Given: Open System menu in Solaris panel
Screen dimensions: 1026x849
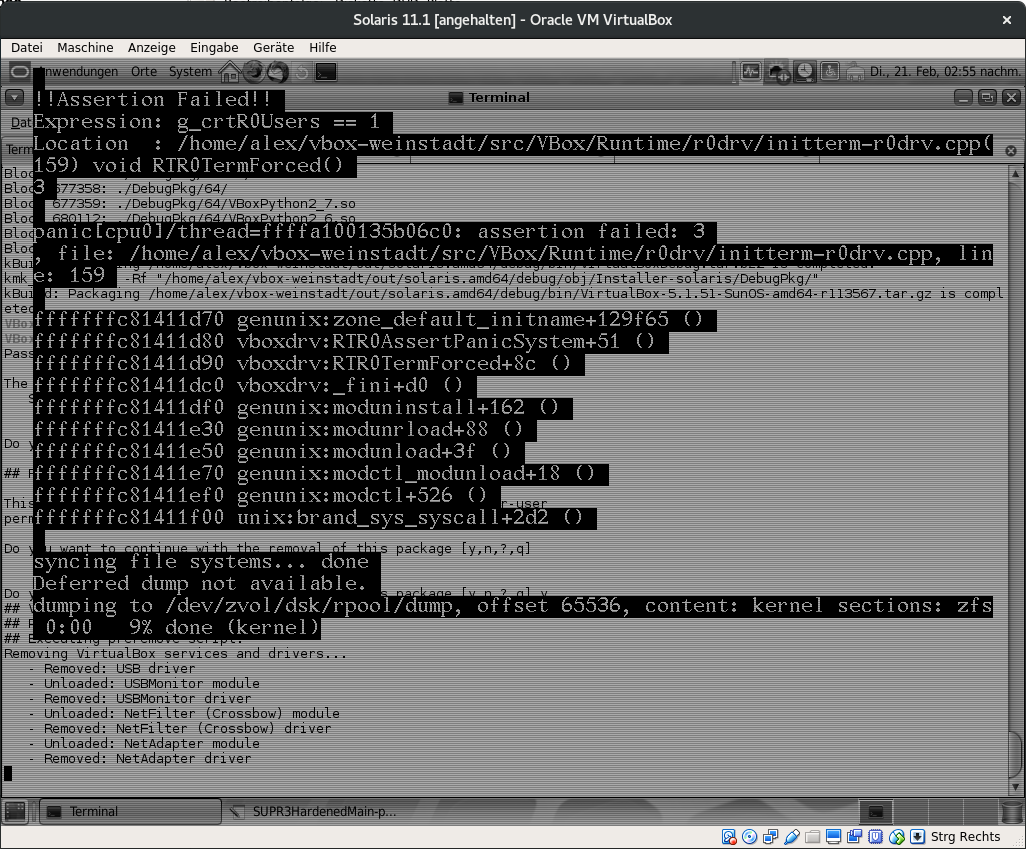Looking at the screenshot, I should click(190, 71).
